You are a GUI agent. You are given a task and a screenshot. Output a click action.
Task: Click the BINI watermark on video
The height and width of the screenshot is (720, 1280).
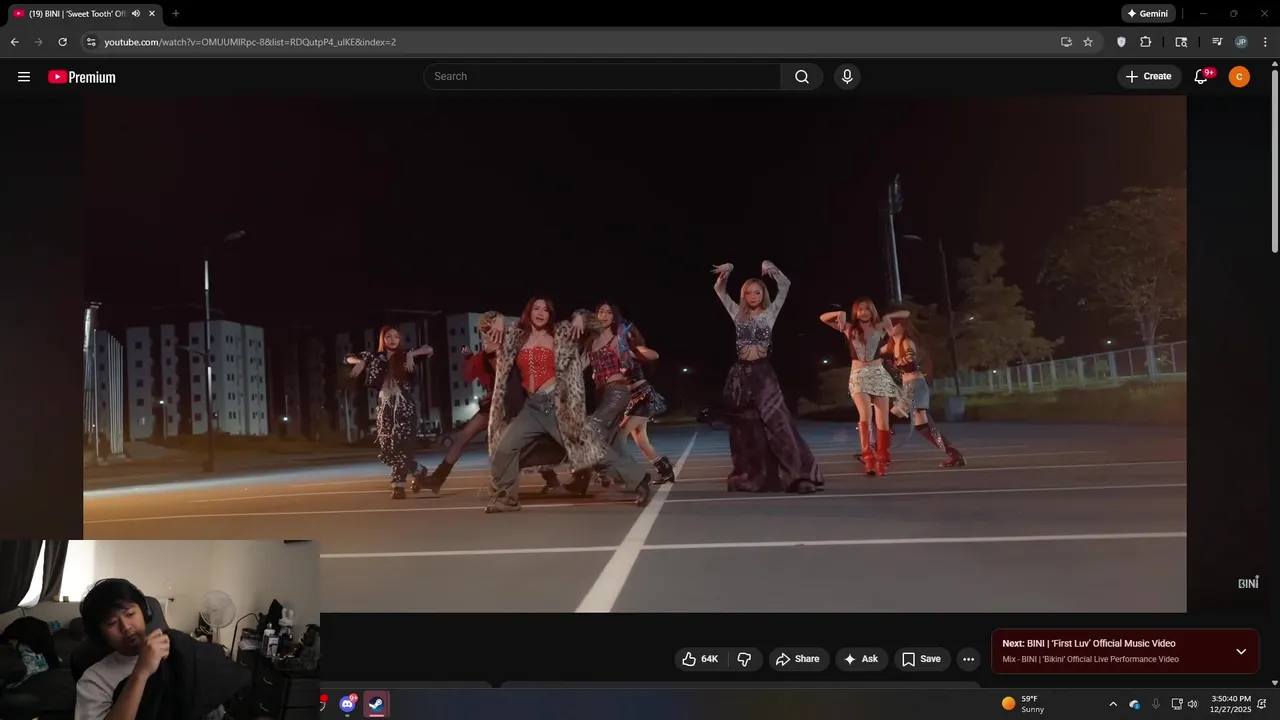pos(1248,582)
